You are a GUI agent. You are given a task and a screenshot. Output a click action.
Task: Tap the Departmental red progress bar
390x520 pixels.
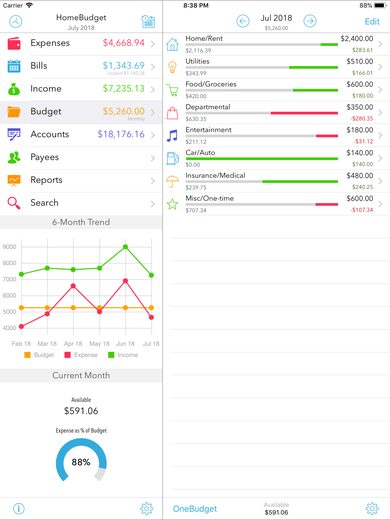[304, 113]
